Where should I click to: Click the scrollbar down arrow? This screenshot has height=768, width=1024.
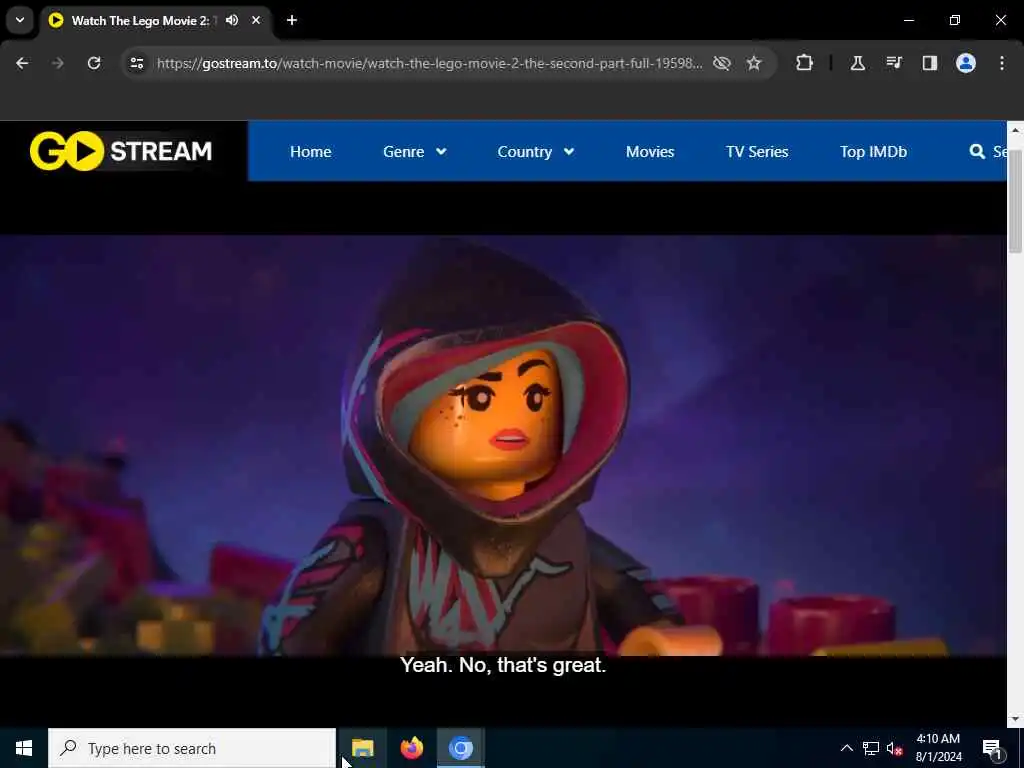pos(1015,718)
